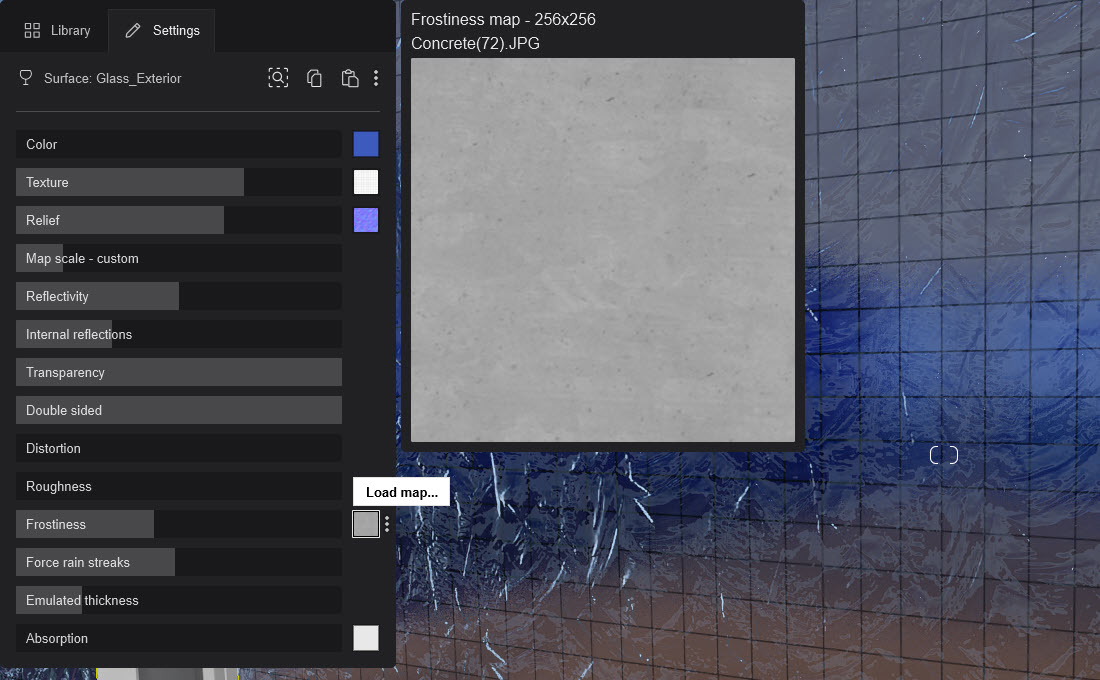Click the Settings pencil icon
The image size is (1100, 680).
pos(133,30)
